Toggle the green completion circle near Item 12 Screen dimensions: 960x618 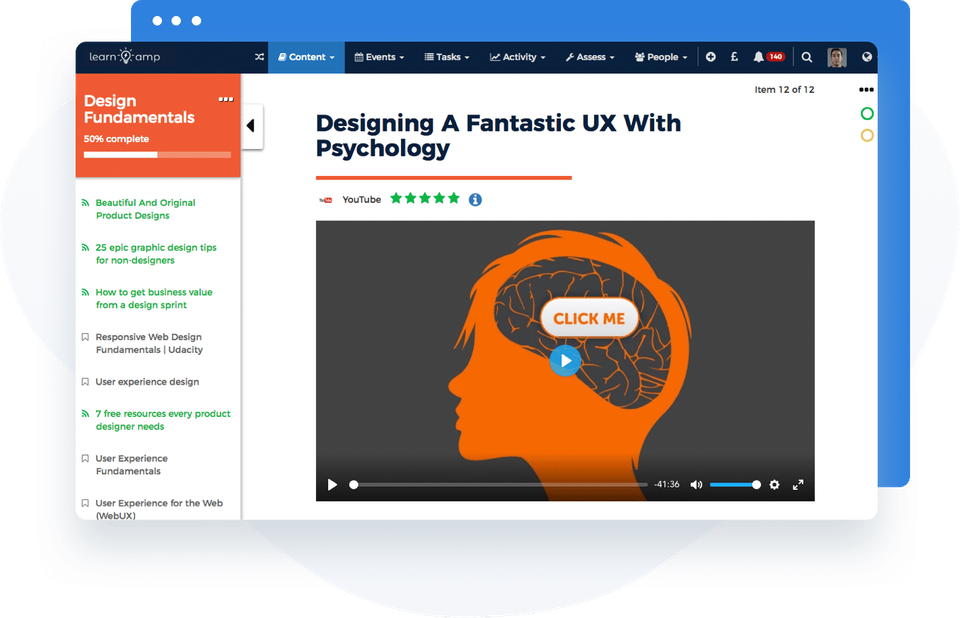[x=867, y=113]
